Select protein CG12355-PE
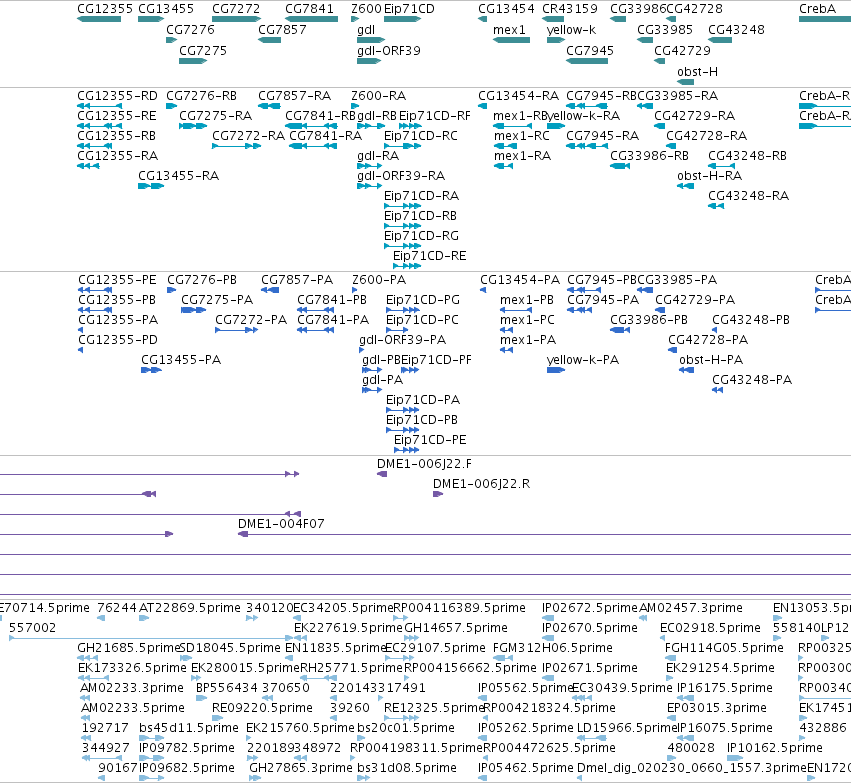Image resolution: width=851 pixels, height=783 pixels. [117, 279]
